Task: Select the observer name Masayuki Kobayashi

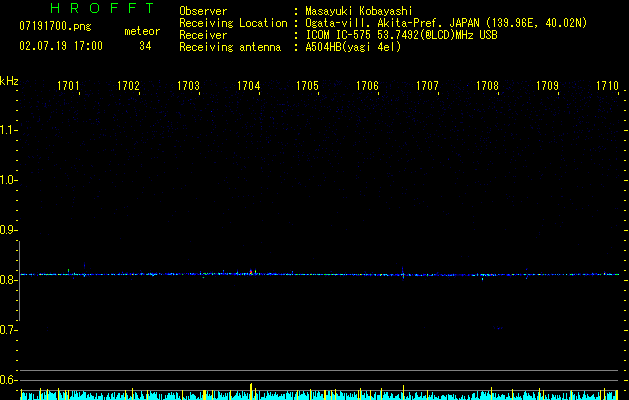Action: coord(359,11)
